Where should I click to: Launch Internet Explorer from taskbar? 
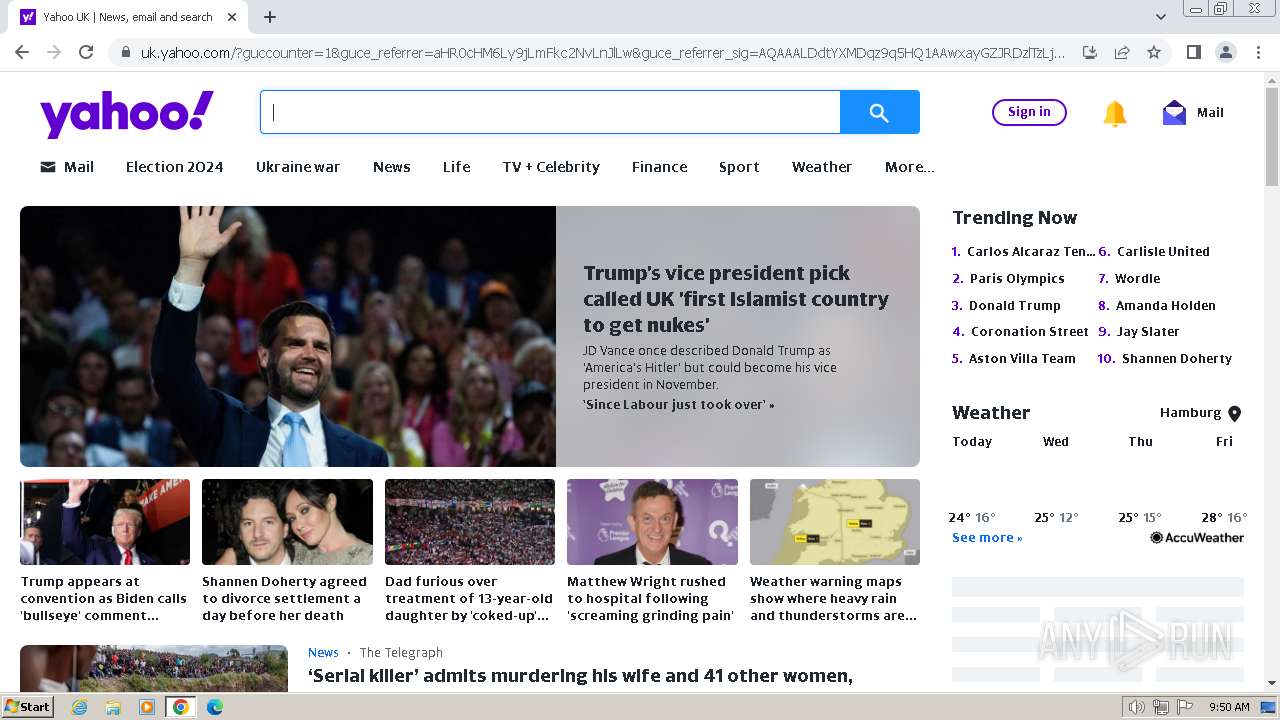point(79,707)
